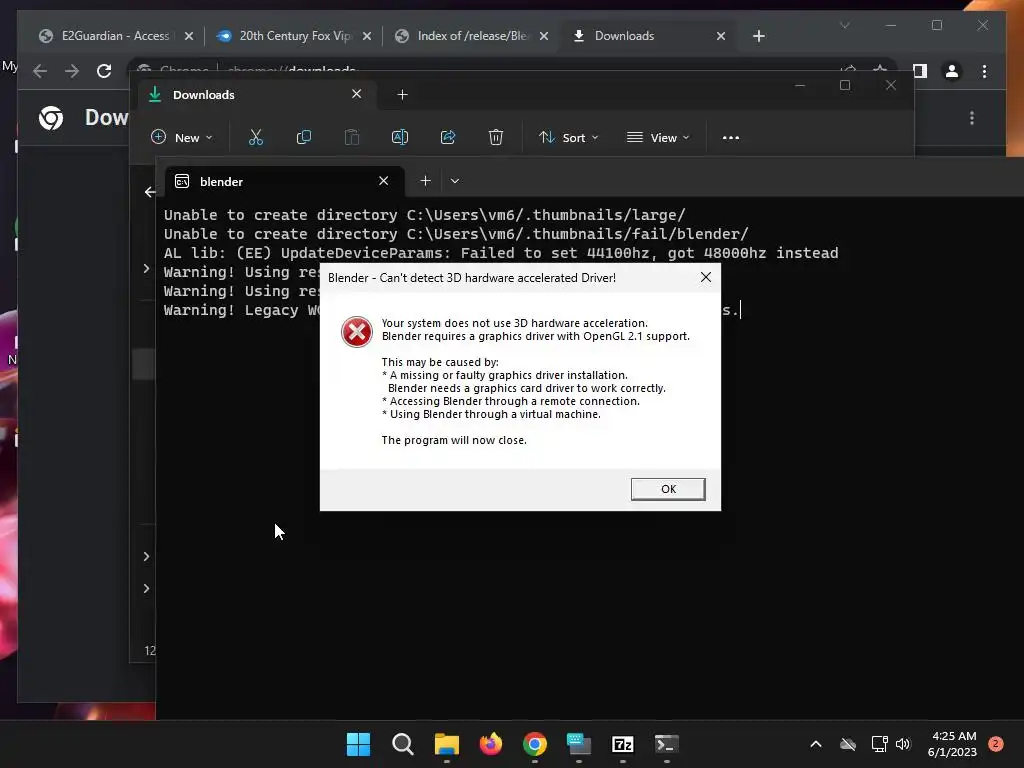Open the Chrome tab search chevron

click(844, 25)
